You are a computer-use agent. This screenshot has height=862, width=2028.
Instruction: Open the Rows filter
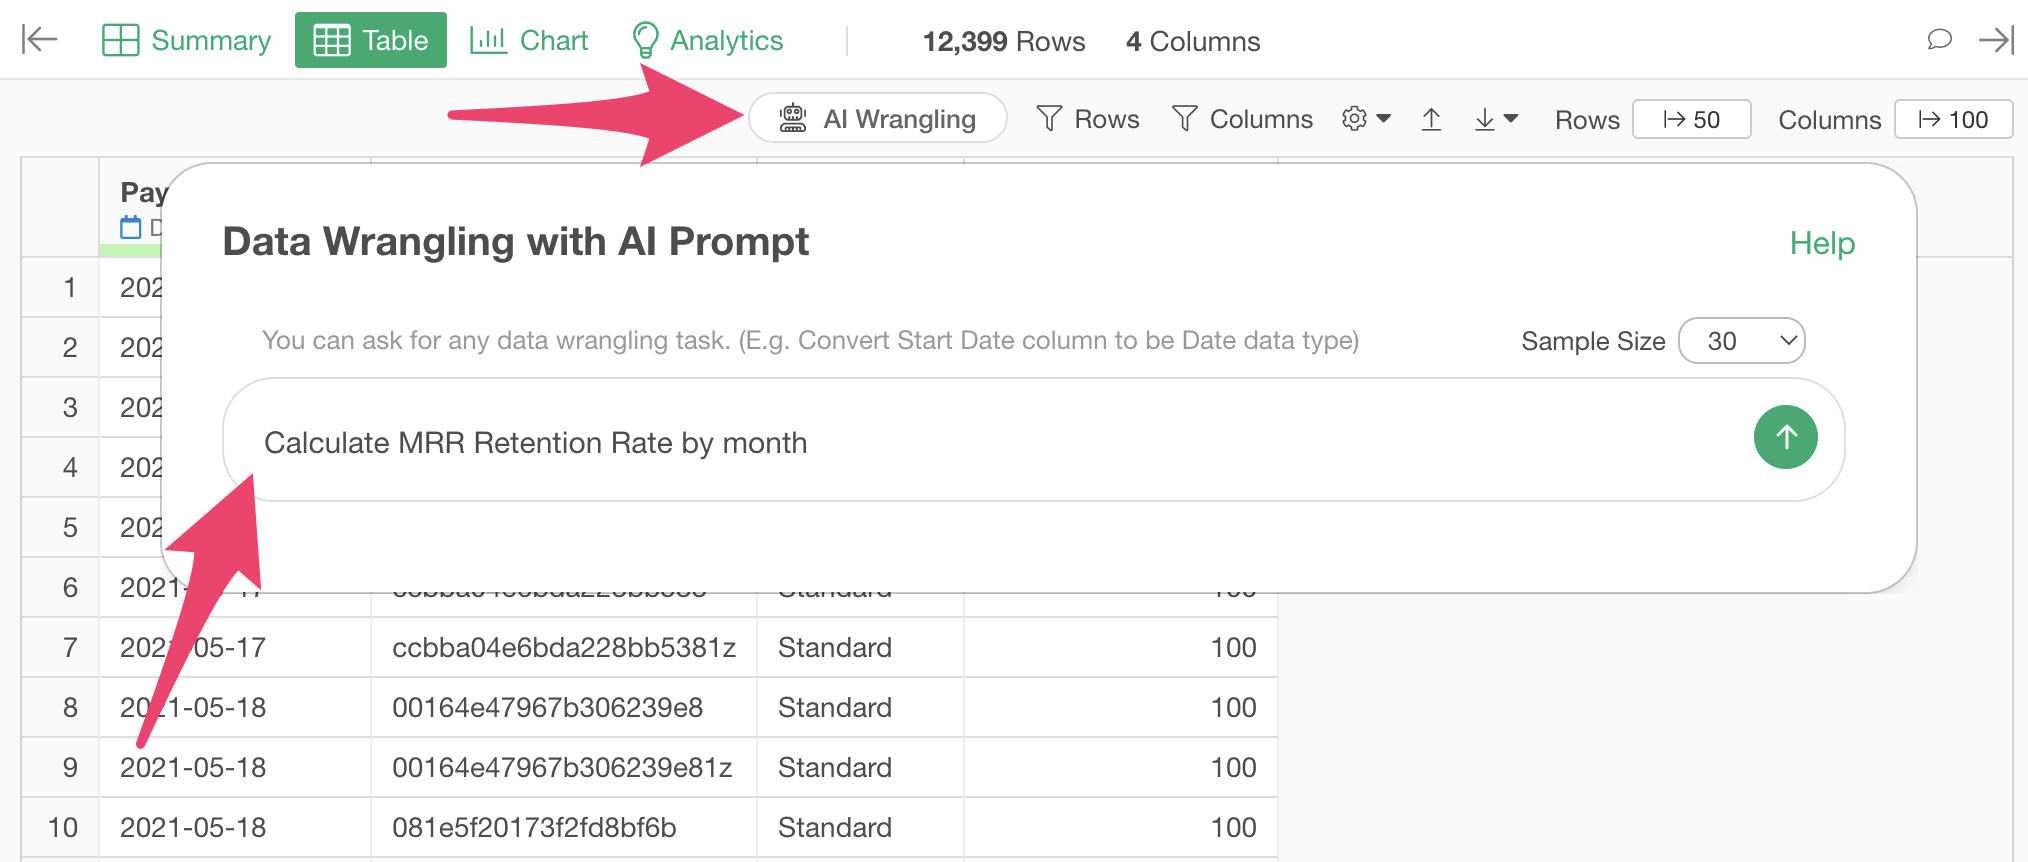click(x=1088, y=119)
